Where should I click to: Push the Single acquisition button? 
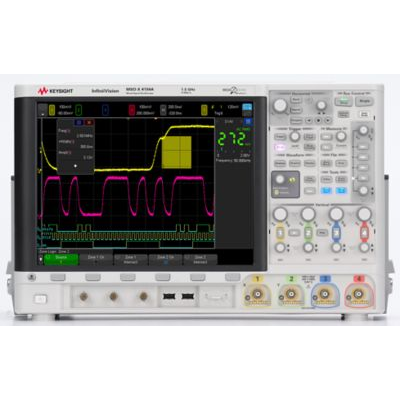(364, 101)
